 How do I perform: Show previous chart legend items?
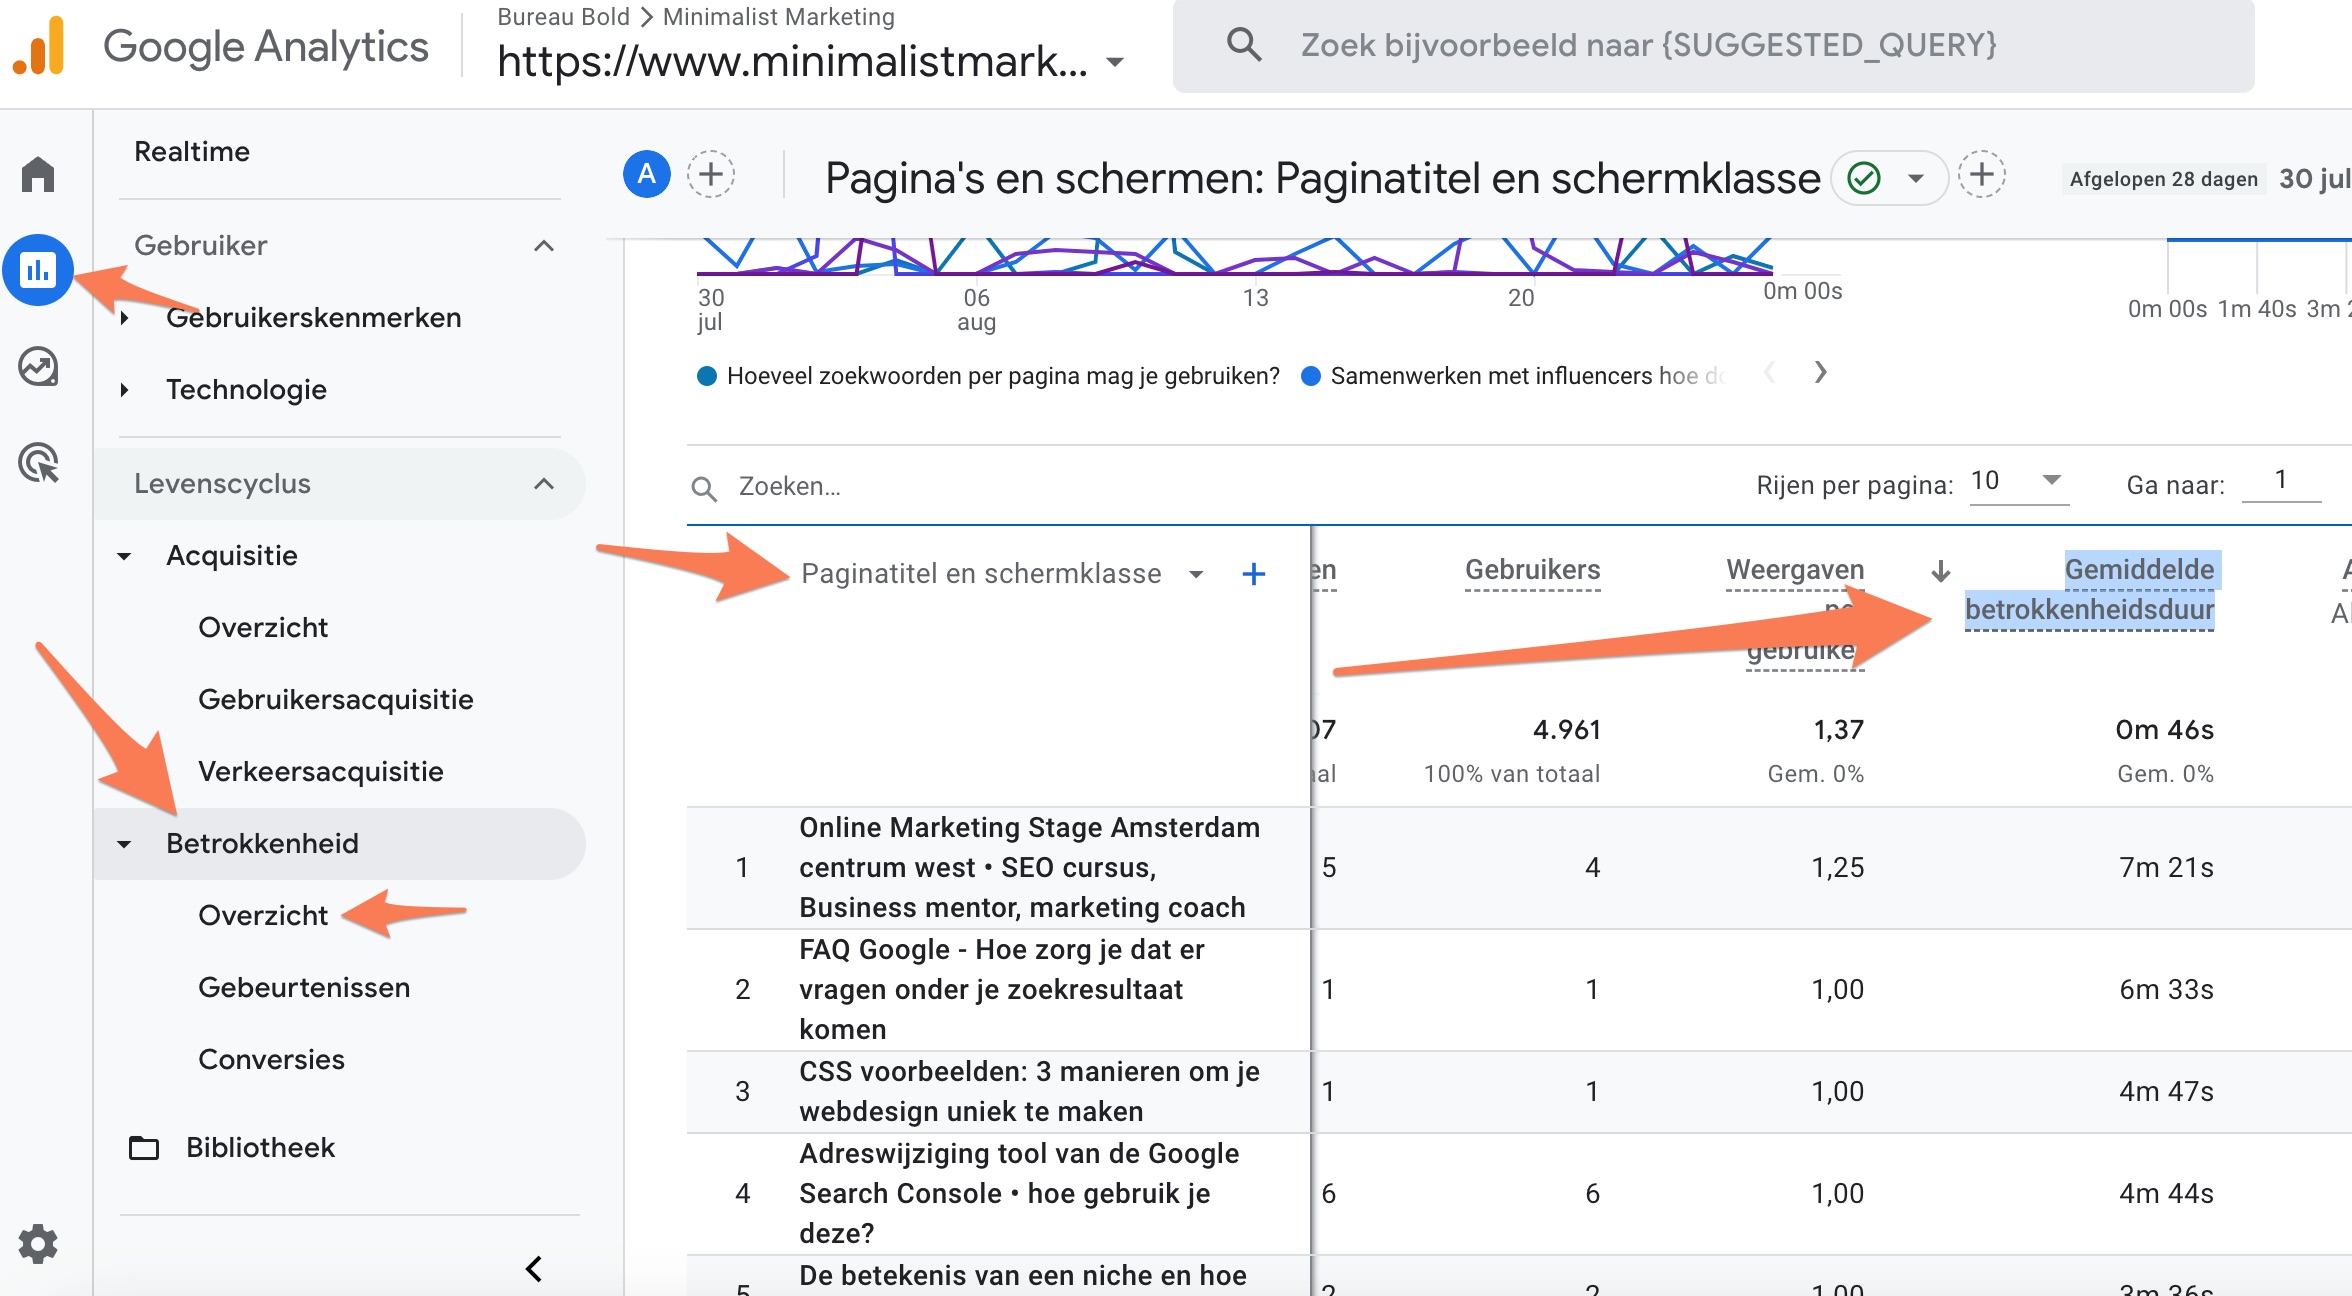click(1770, 373)
